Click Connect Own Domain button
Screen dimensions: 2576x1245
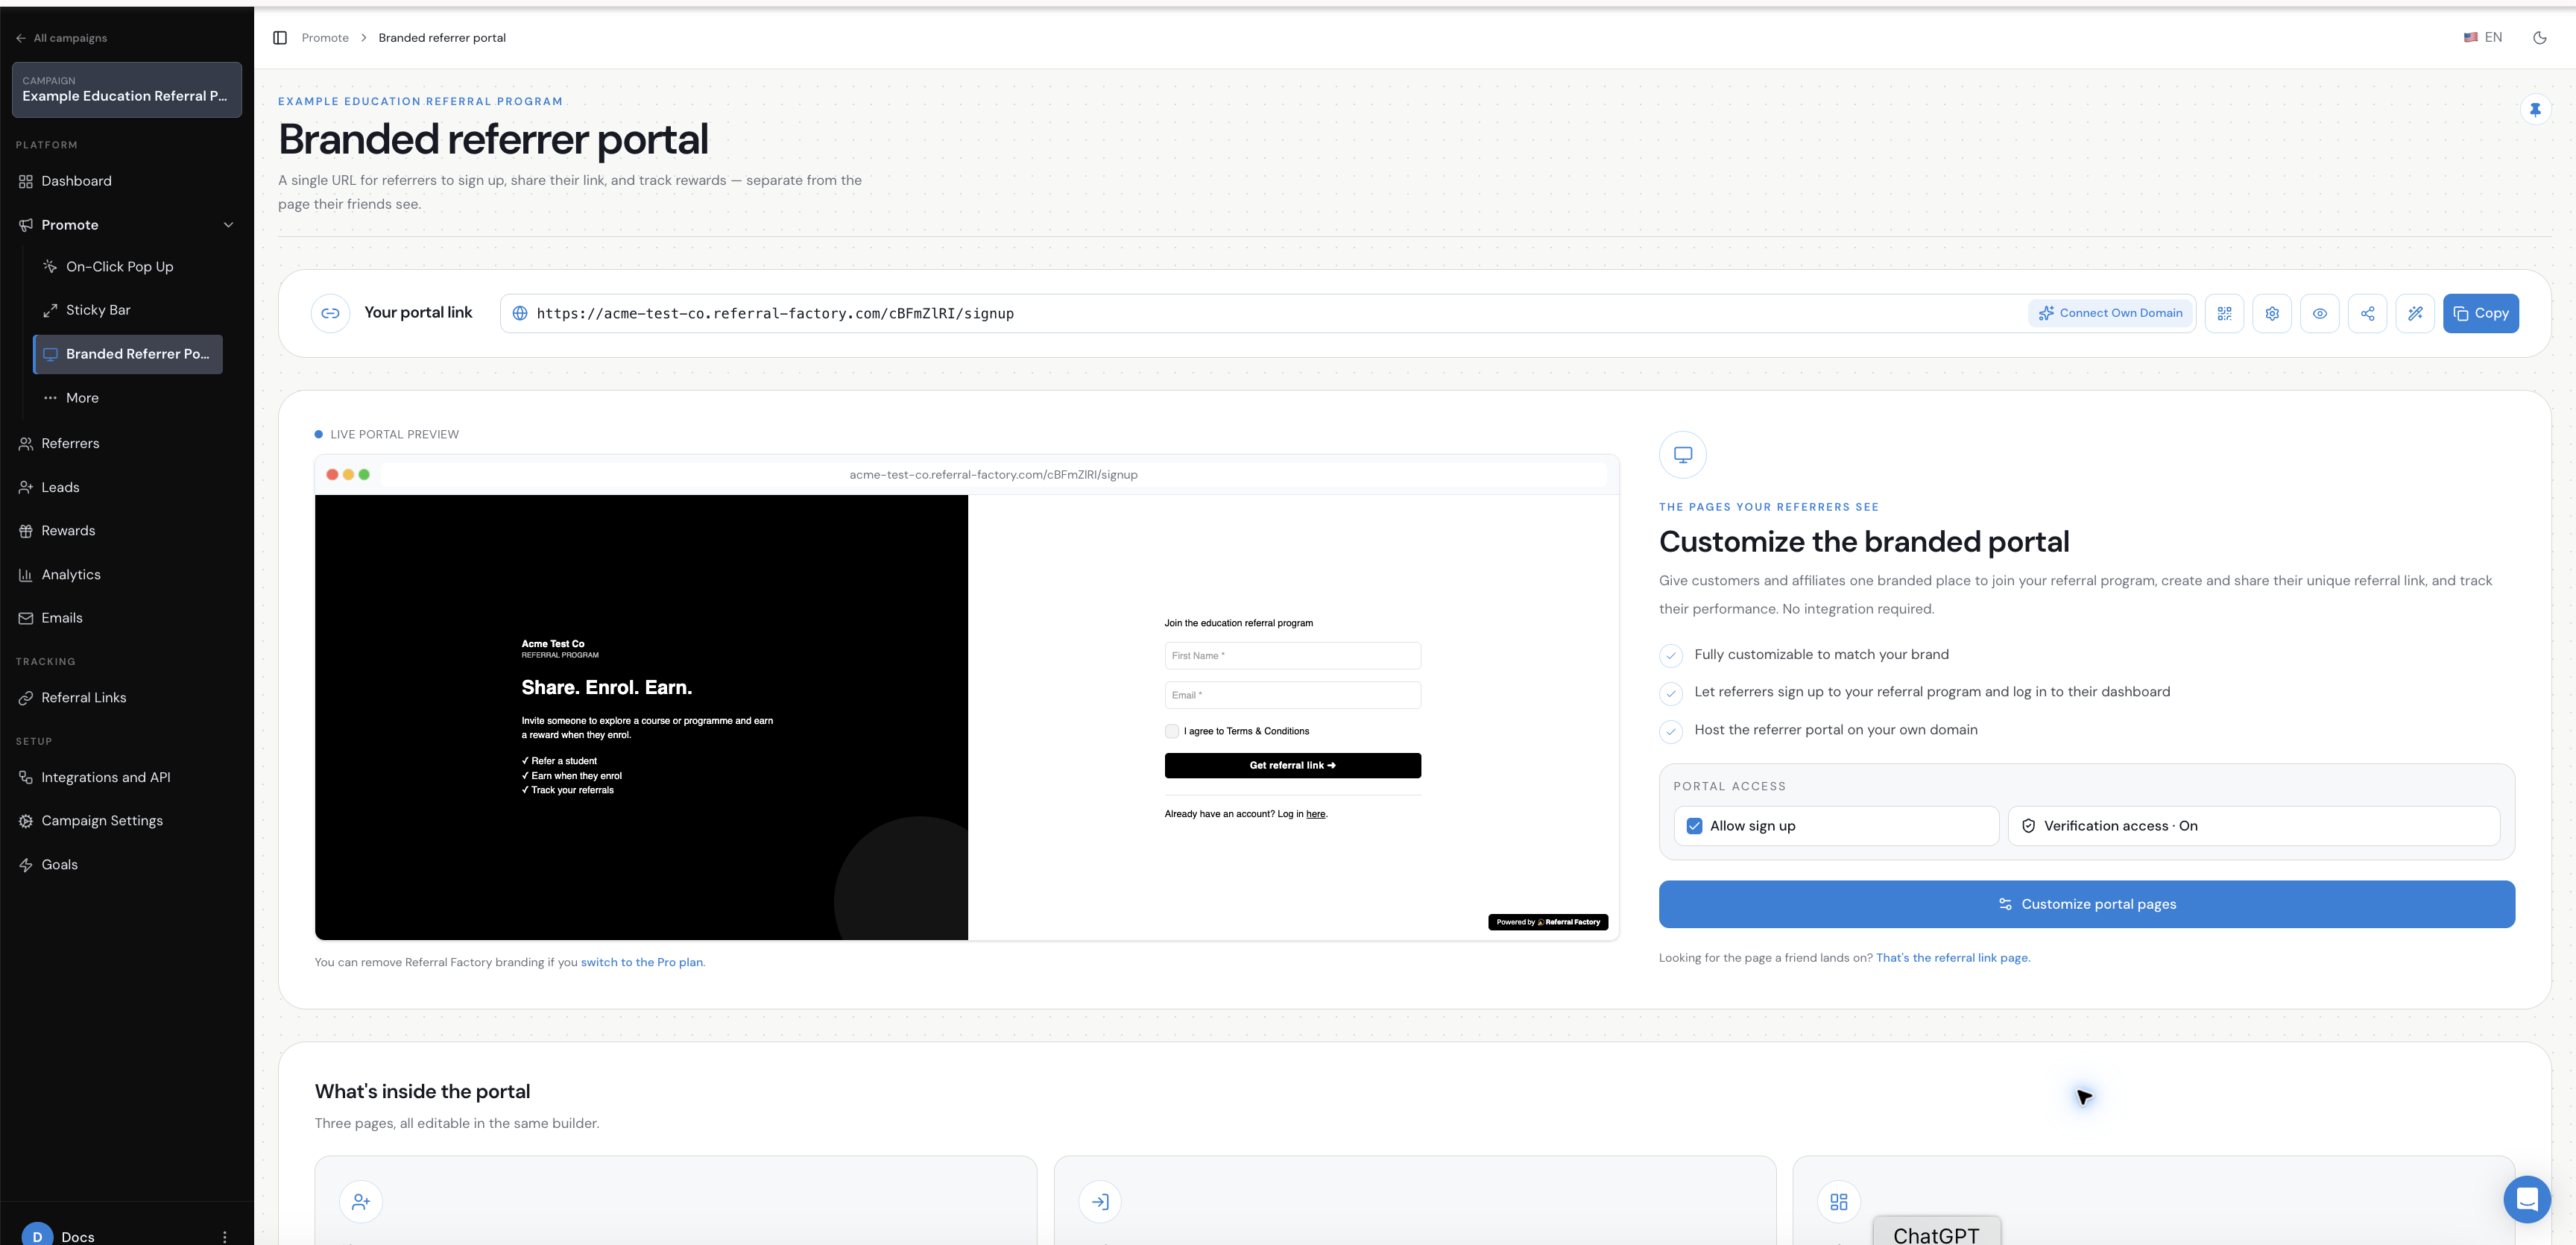coord(2110,313)
